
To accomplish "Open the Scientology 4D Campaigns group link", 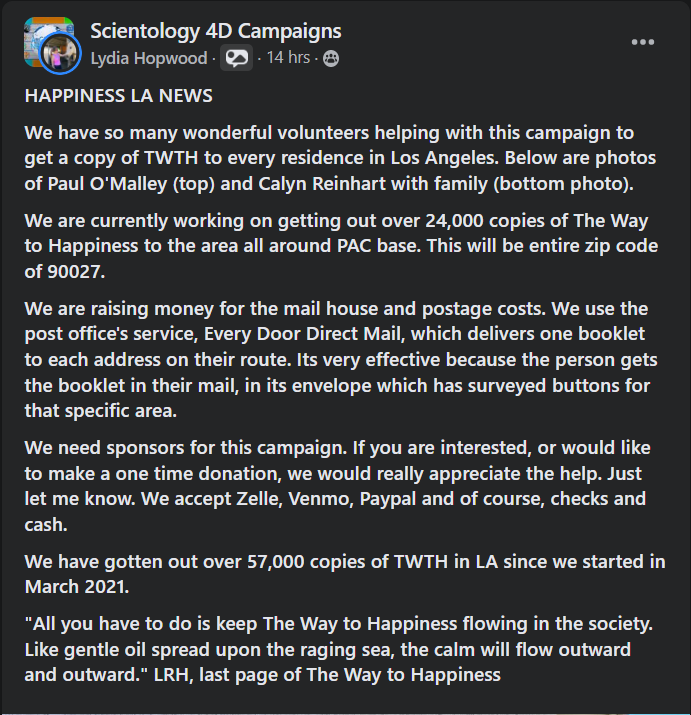I will tap(215, 31).
